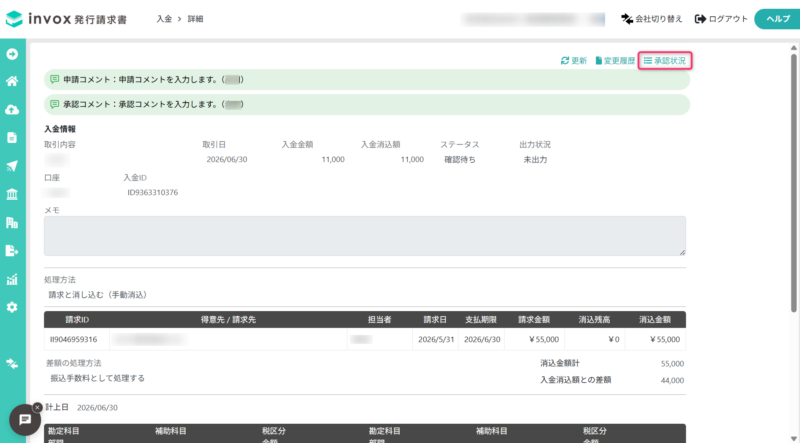Click the 申請コメント comment banner
This screenshot has height=443, width=800.
click(x=367, y=80)
